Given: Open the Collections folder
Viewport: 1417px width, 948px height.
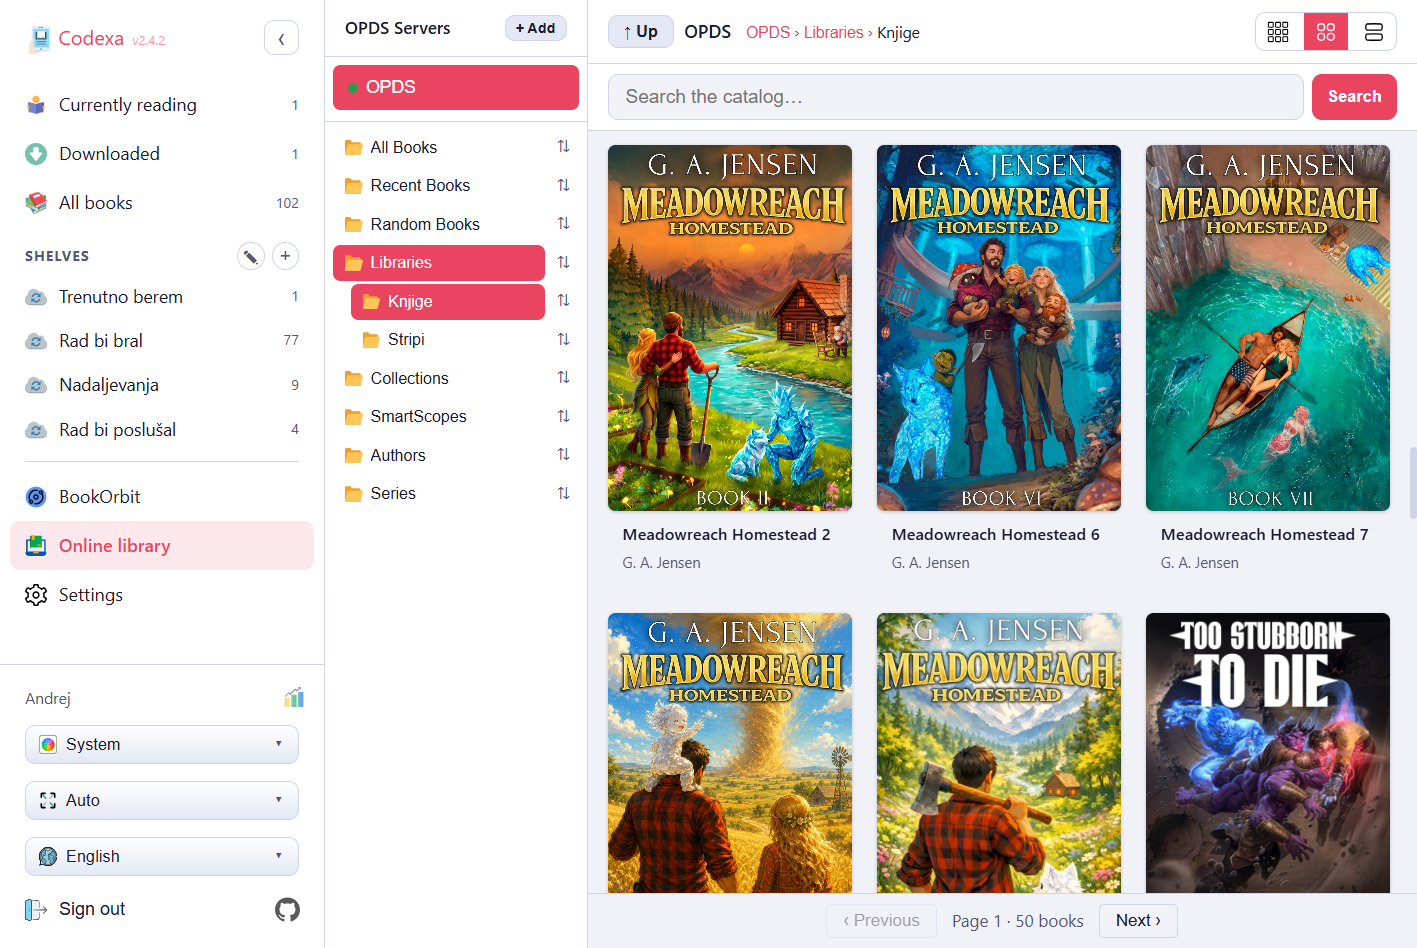Looking at the screenshot, I should 440,378.
